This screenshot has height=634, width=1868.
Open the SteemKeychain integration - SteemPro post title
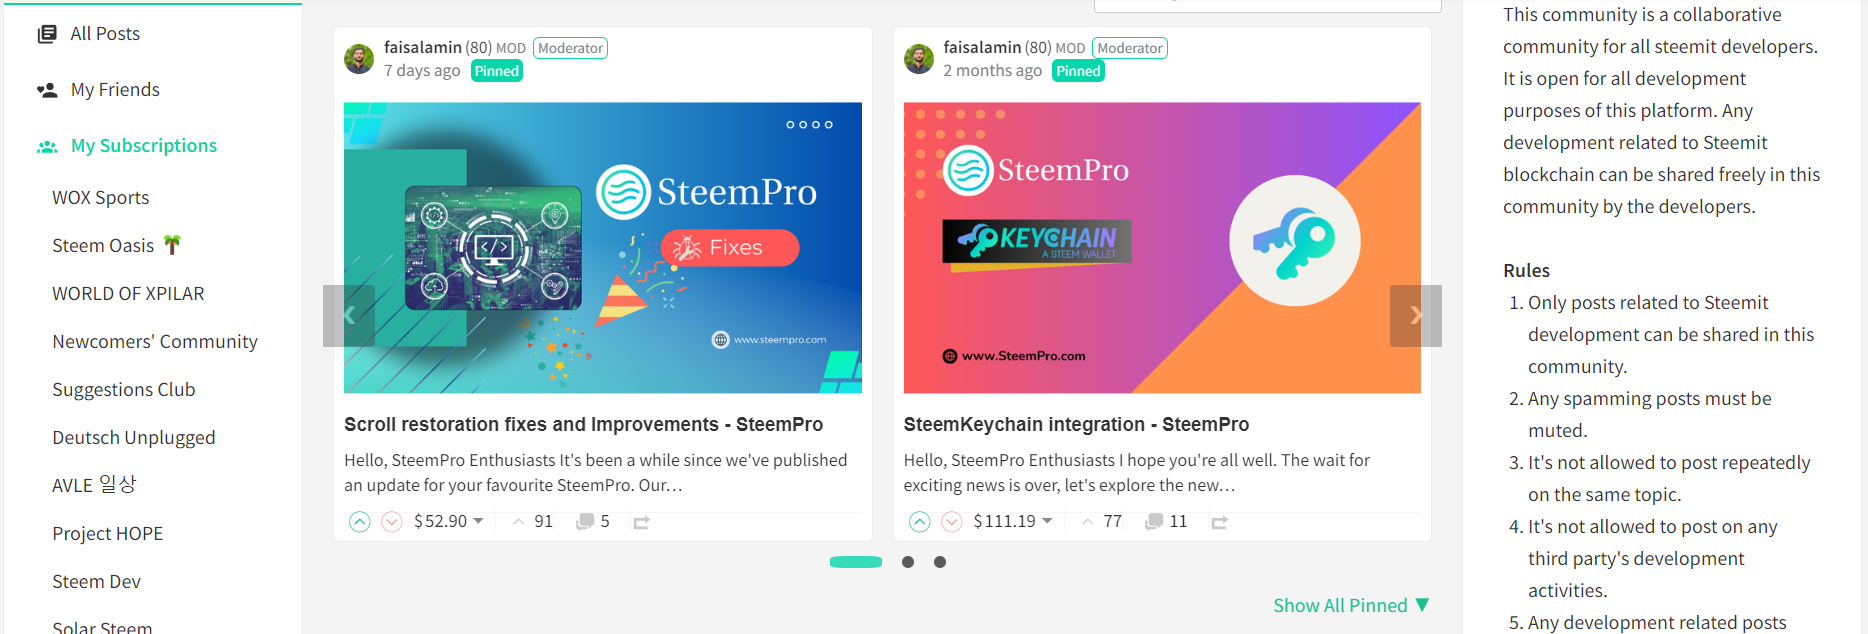1076,424
